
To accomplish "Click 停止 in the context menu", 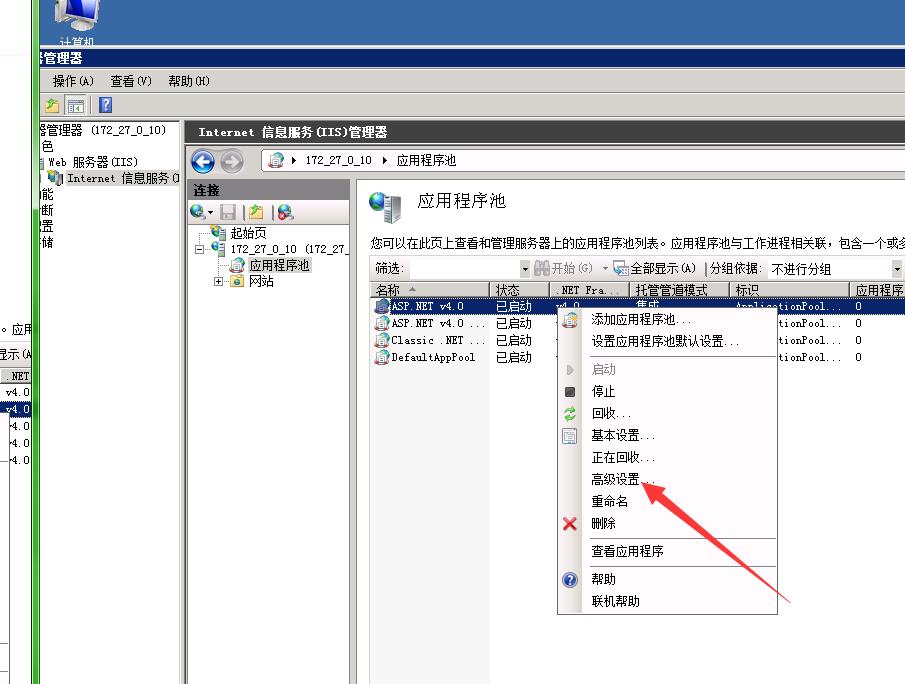I will coord(603,392).
